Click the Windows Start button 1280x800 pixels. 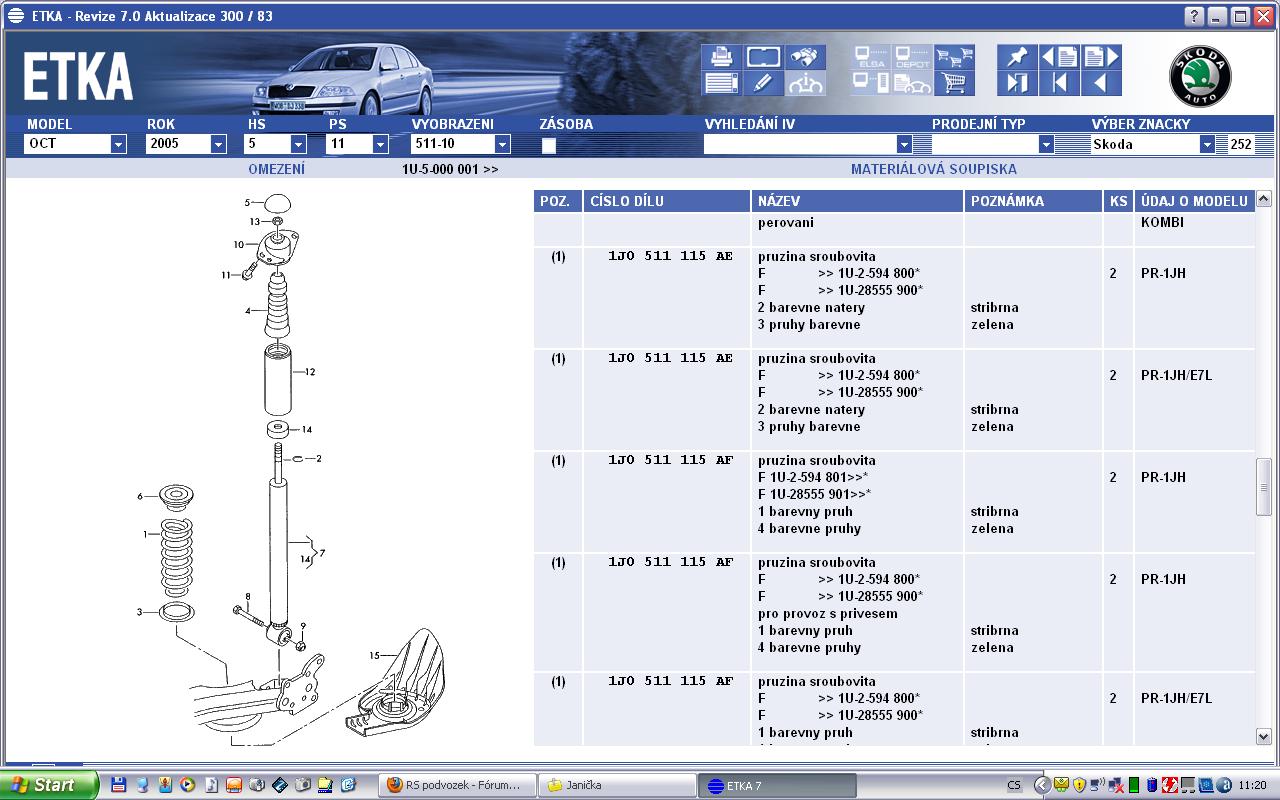pos(50,785)
